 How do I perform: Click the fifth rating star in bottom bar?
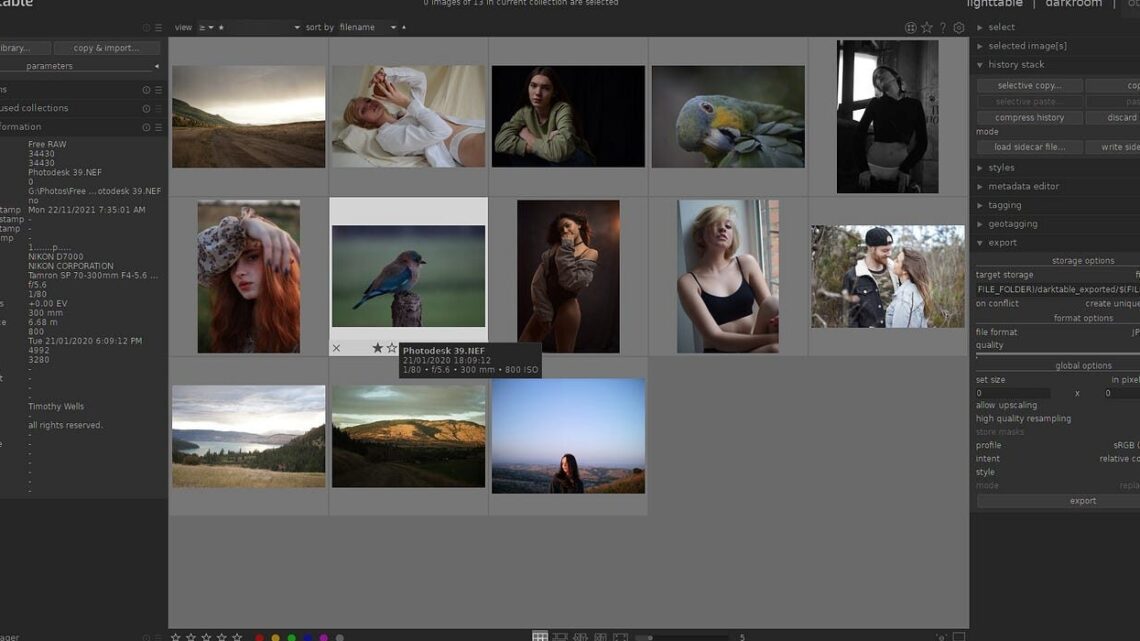point(236,637)
